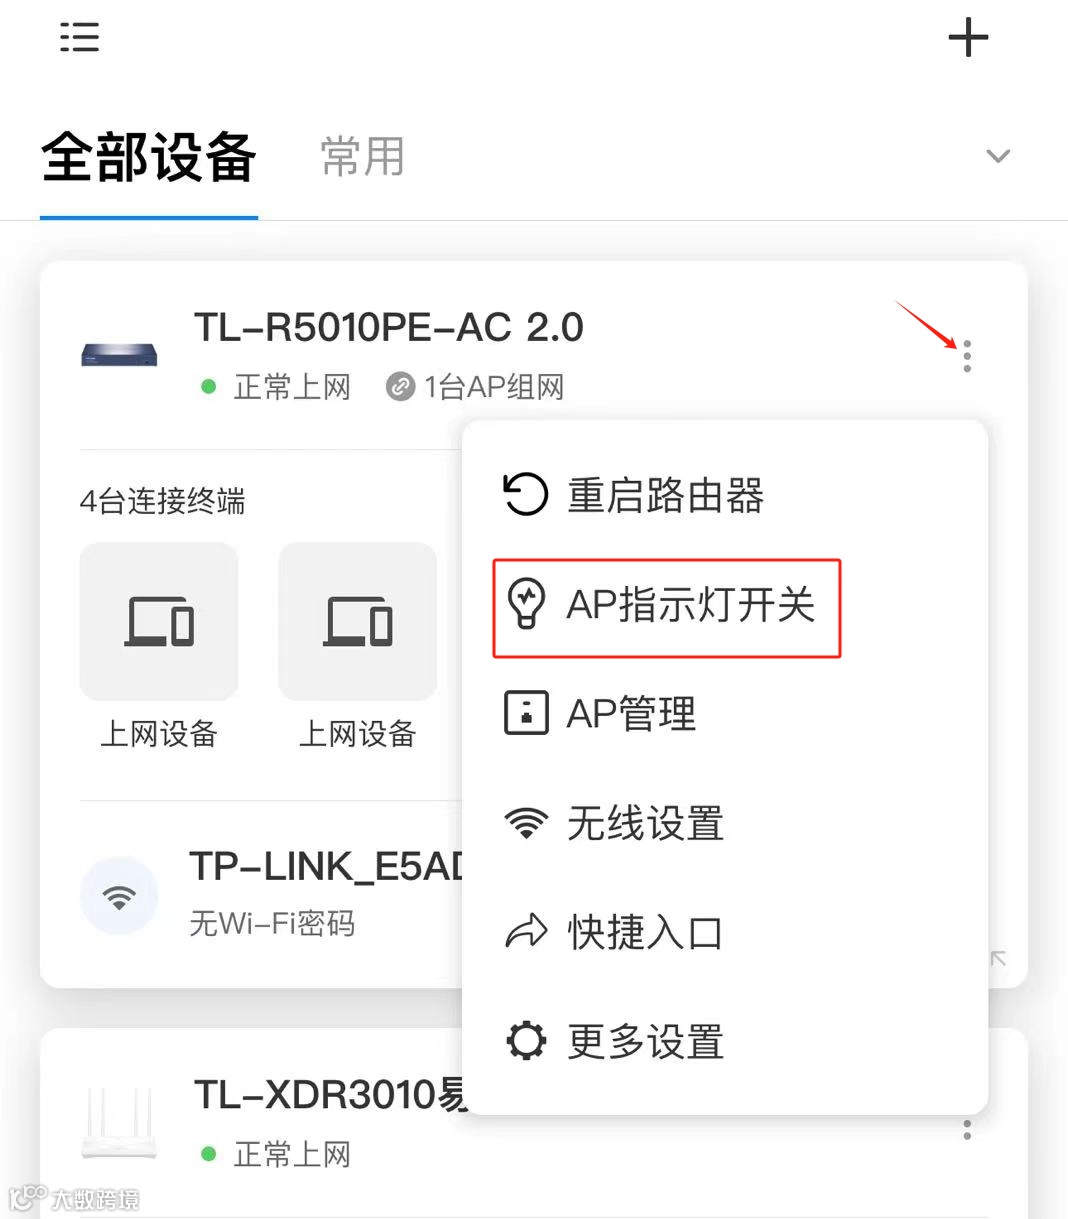Switch to the 常用 tab
This screenshot has width=1068, height=1219.
pos(363,157)
